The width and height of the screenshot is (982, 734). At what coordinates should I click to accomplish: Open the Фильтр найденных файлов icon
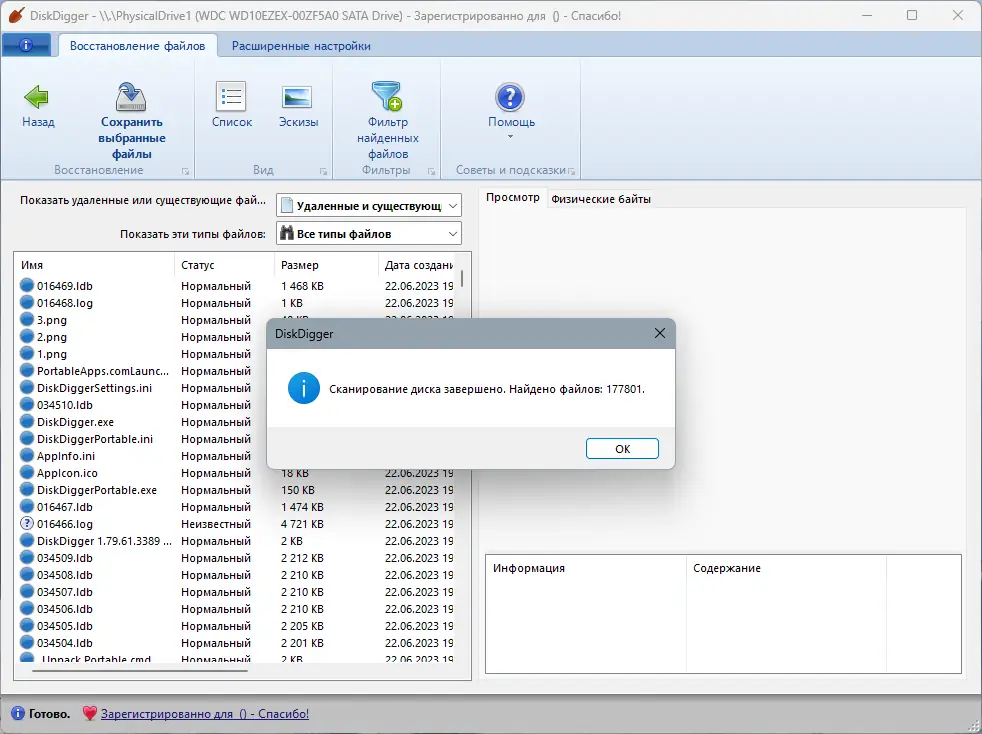[388, 96]
